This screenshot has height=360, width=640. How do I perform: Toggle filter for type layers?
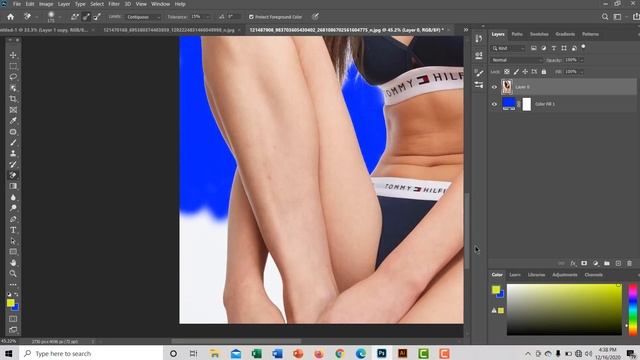pos(554,48)
